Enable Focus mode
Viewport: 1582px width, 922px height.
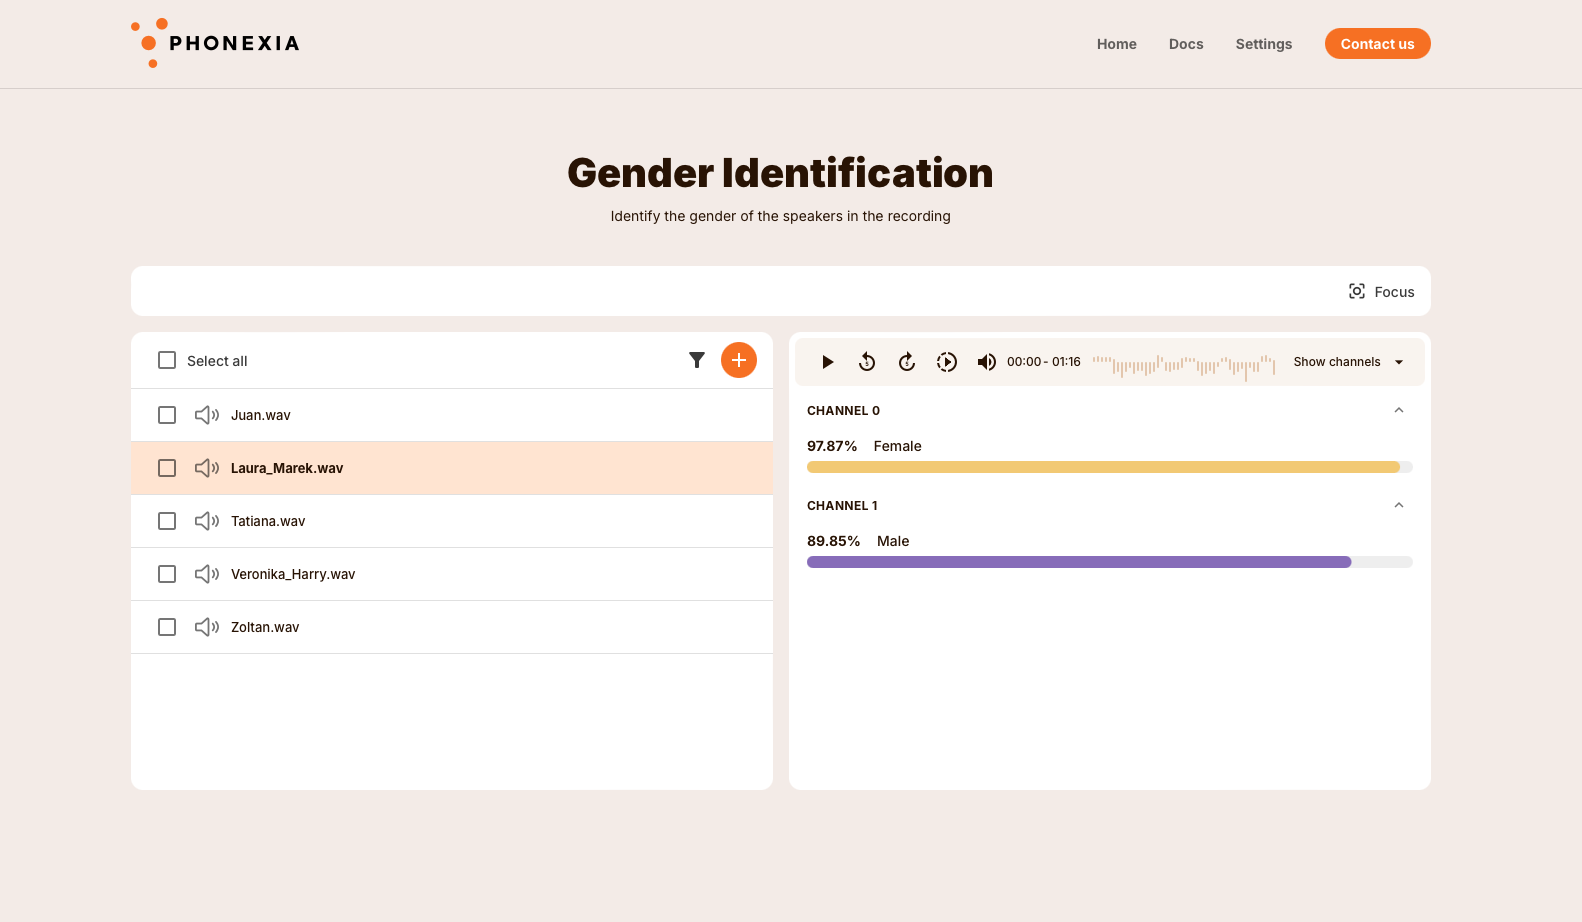click(x=1381, y=291)
